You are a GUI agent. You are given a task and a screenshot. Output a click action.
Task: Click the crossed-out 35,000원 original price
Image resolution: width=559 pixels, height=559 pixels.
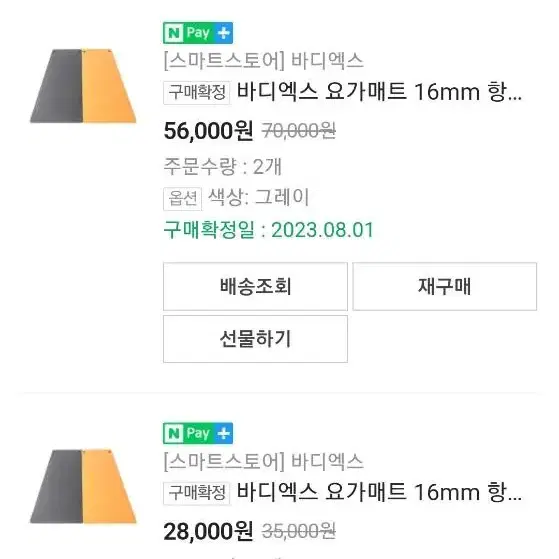pyautogui.click(x=299, y=531)
